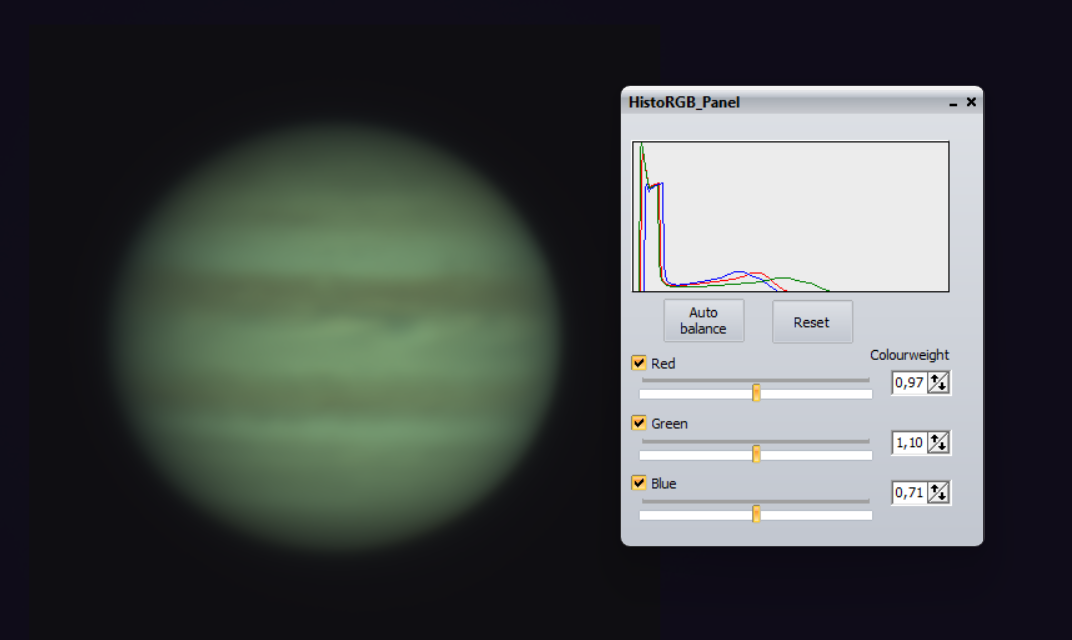Close the HistoRGB_Panel window

click(971, 102)
